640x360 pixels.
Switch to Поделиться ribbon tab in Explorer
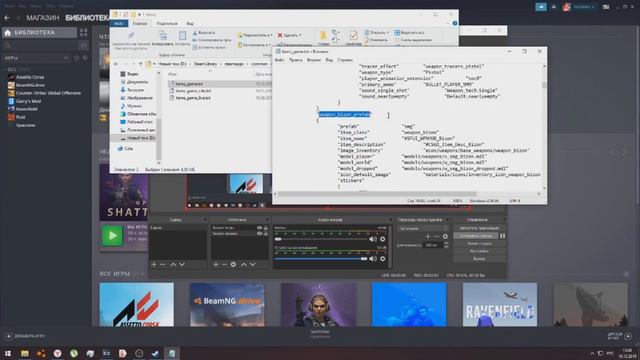167,24
